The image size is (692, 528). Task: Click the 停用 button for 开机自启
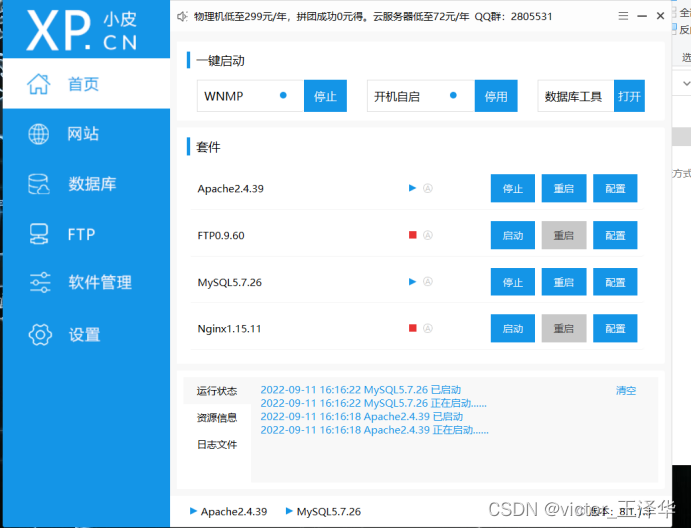496,96
